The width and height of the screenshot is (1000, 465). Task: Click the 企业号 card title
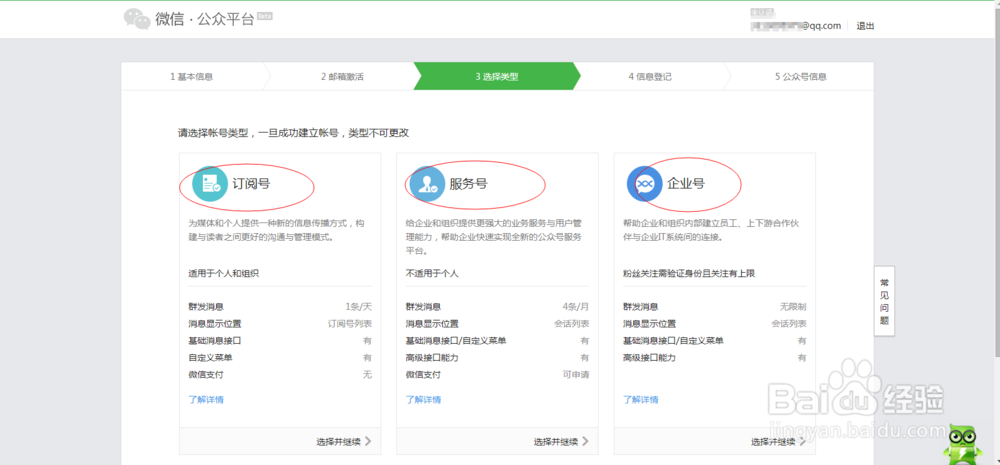click(x=686, y=184)
